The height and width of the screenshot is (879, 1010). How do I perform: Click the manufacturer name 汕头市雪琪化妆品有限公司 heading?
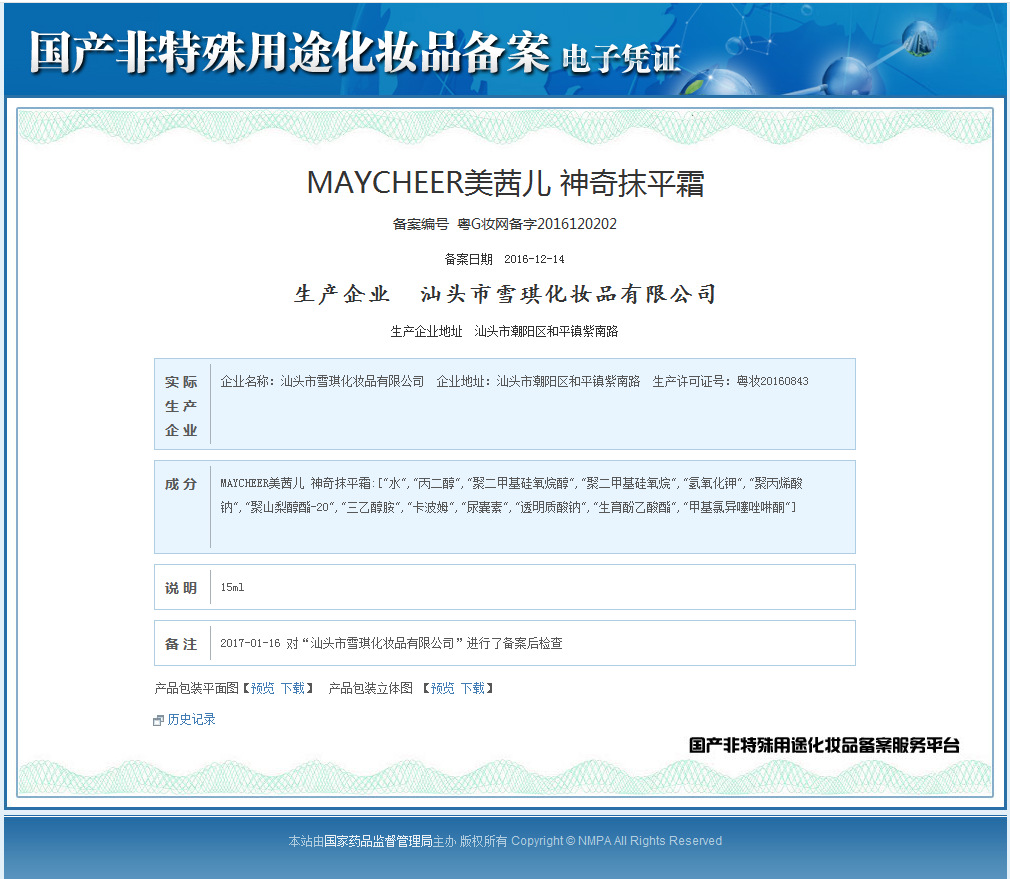pos(568,294)
